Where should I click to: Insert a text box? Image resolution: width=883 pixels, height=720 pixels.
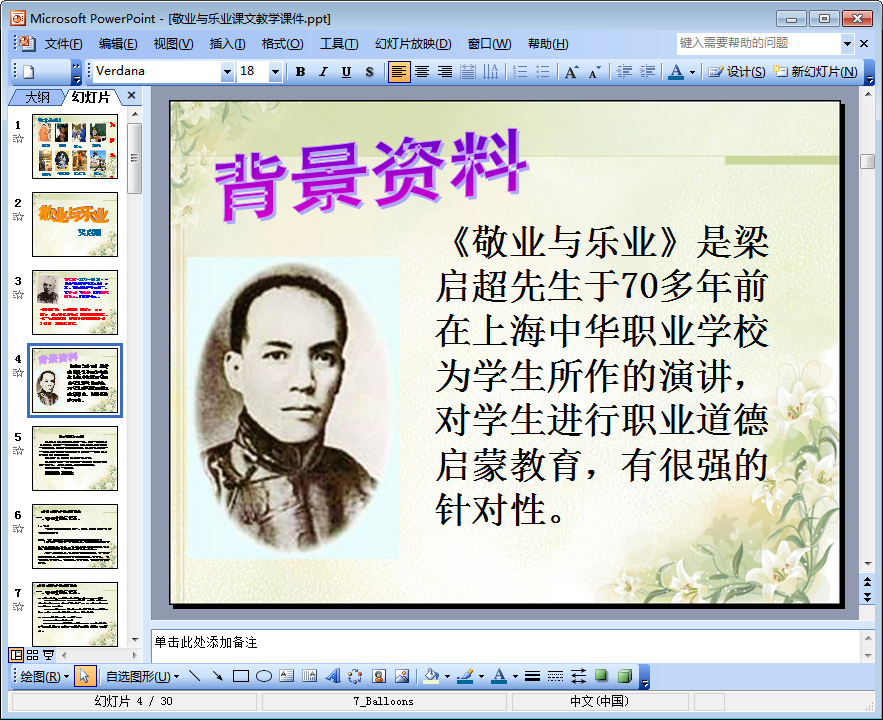click(x=287, y=676)
